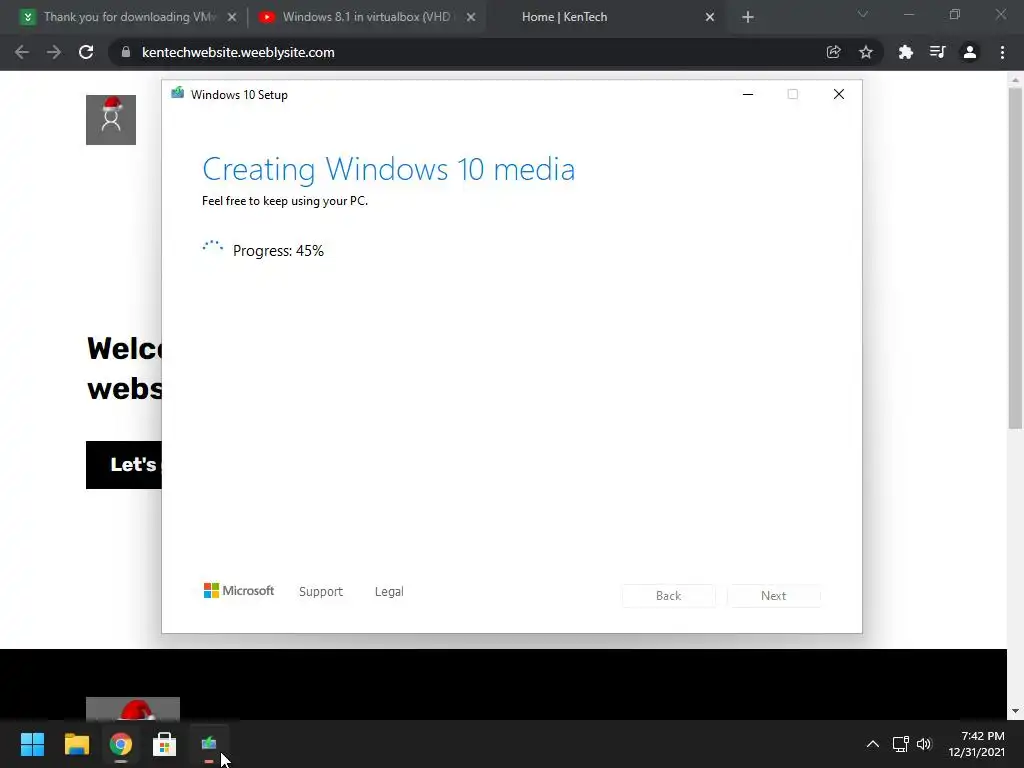Show hidden system tray icons
Screen dimensions: 1024x768
pos(872,744)
